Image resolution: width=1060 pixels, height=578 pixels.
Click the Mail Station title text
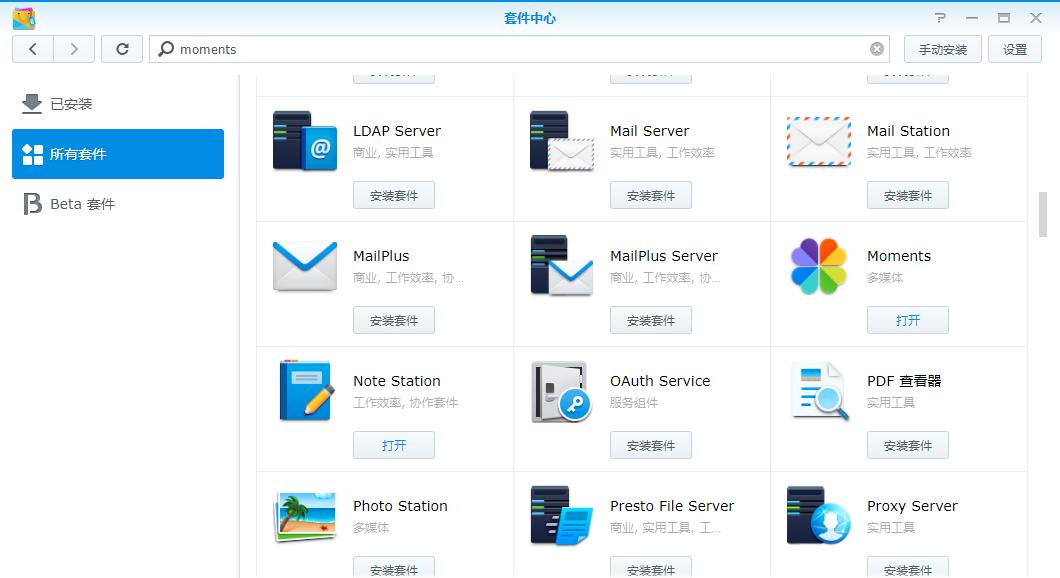pyautogui.click(x=909, y=131)
